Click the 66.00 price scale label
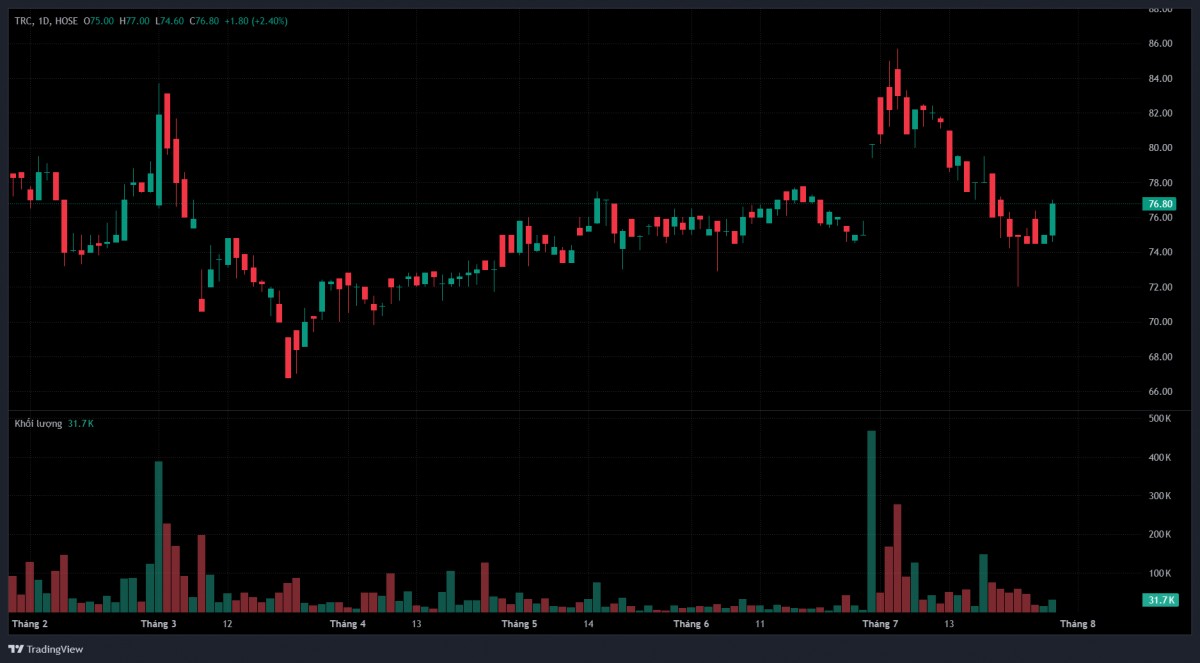Image resolution: width=1200 pixels, height=663 pixels. tap(1160, 392)
